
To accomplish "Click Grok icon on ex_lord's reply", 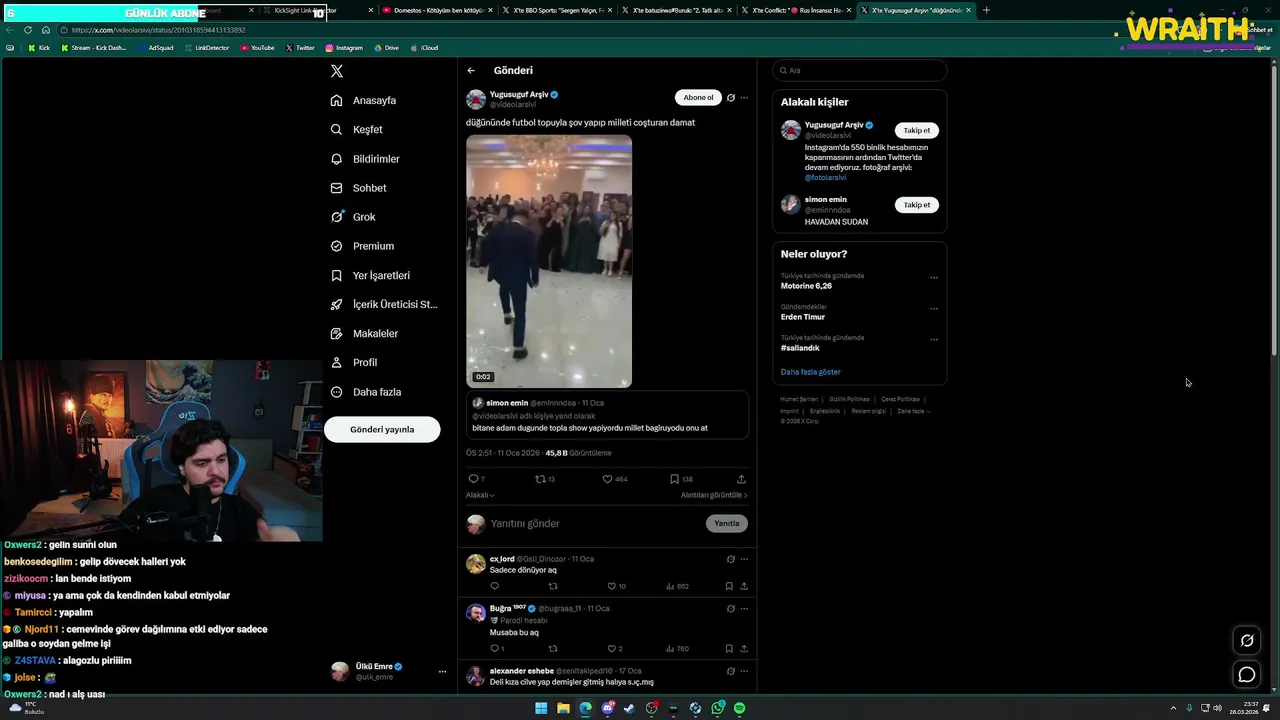I will point(731,559).
